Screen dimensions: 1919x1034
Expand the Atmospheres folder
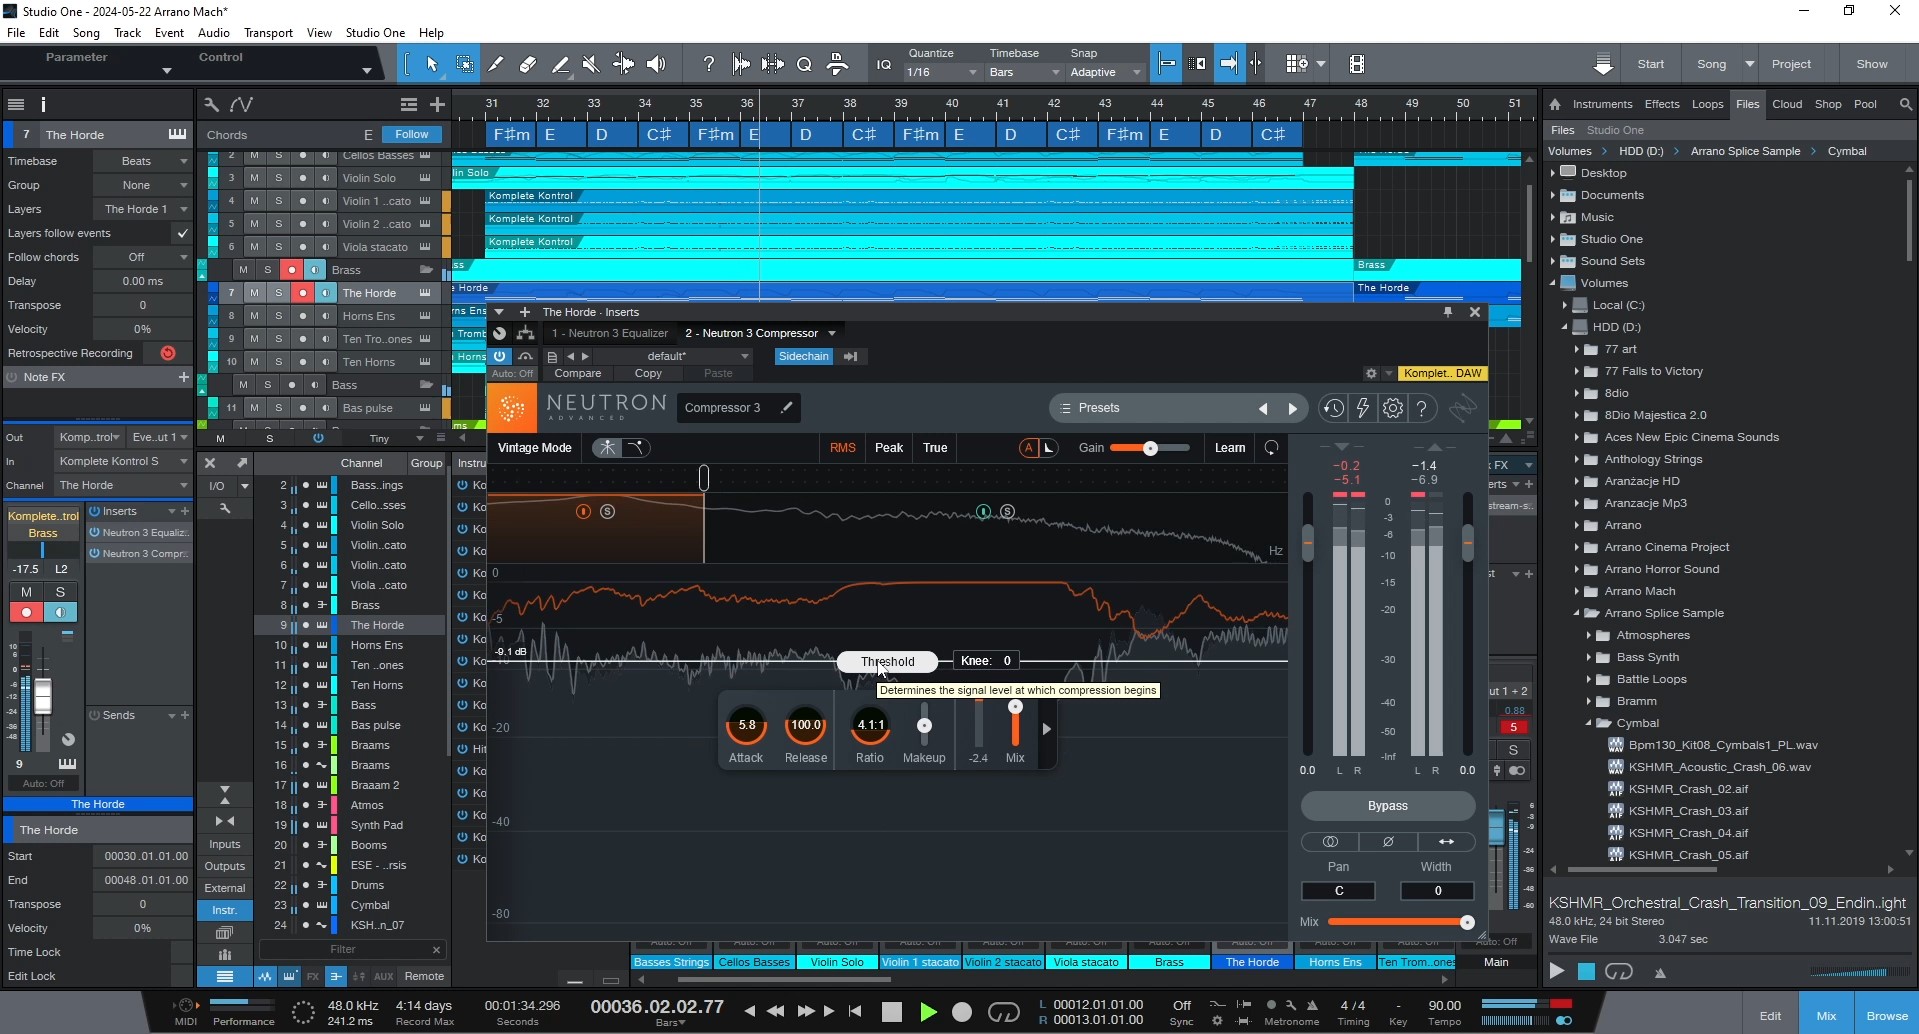tap(1588, 635)
